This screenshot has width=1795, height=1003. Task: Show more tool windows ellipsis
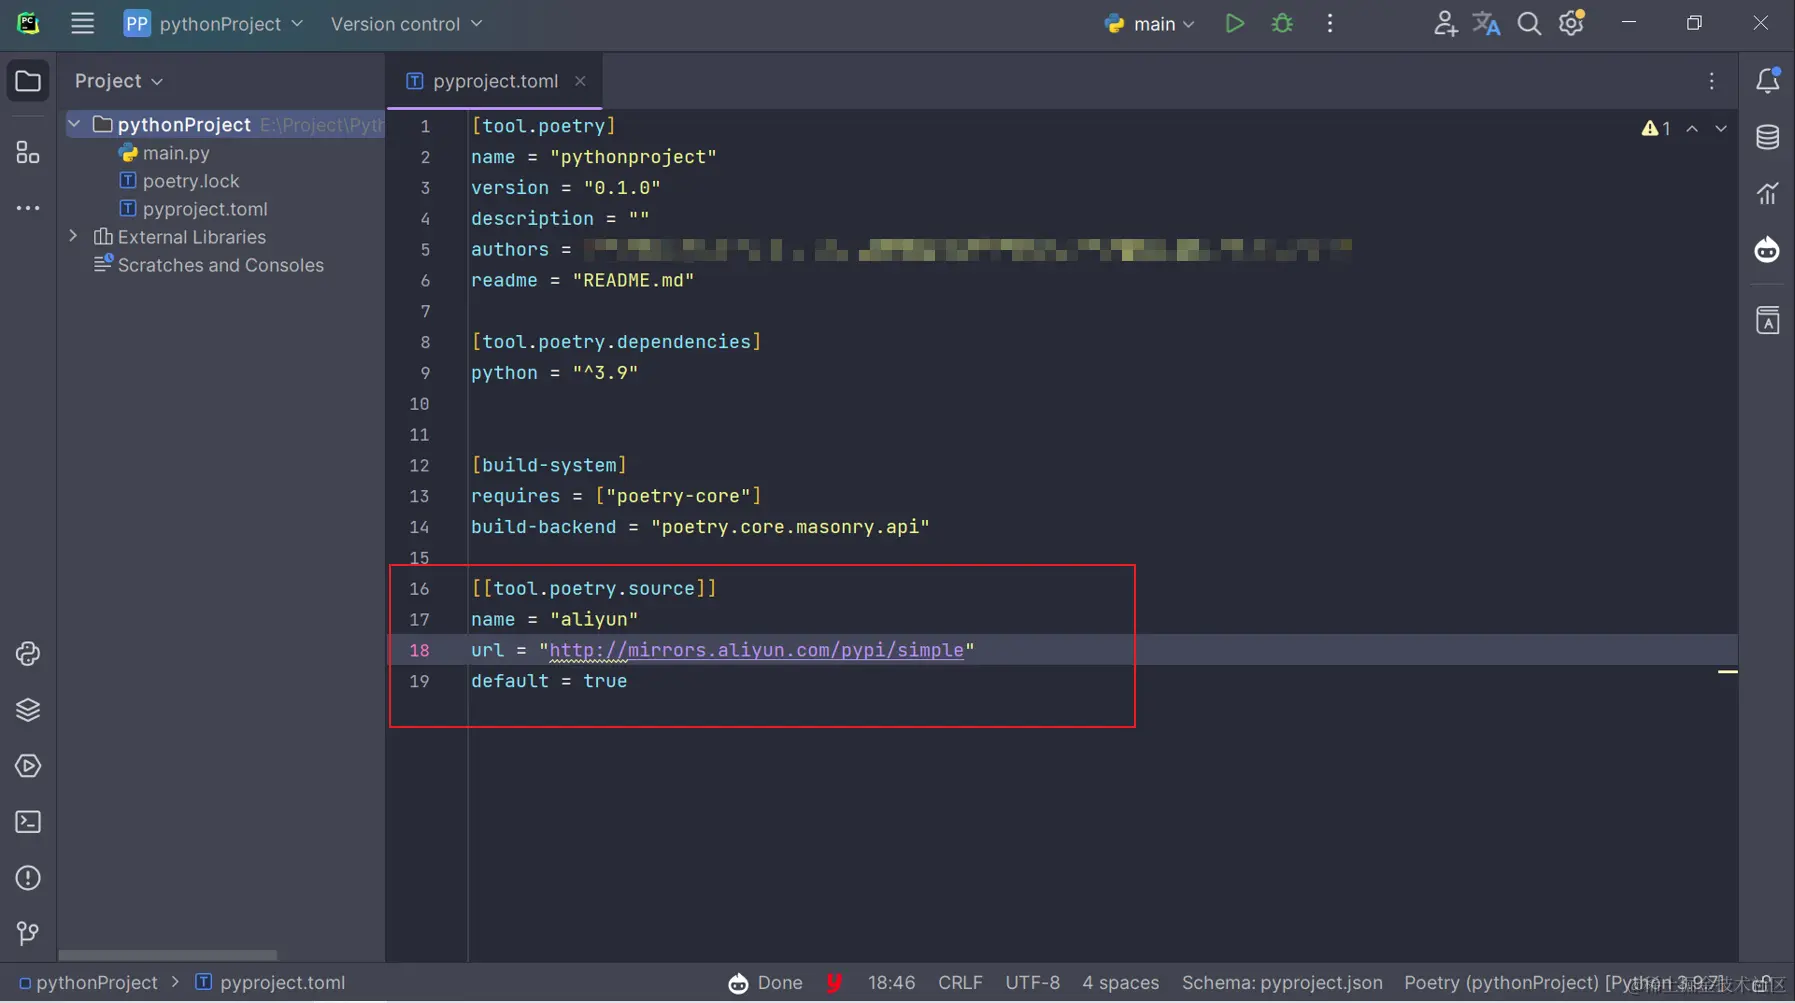click(28, 208)
